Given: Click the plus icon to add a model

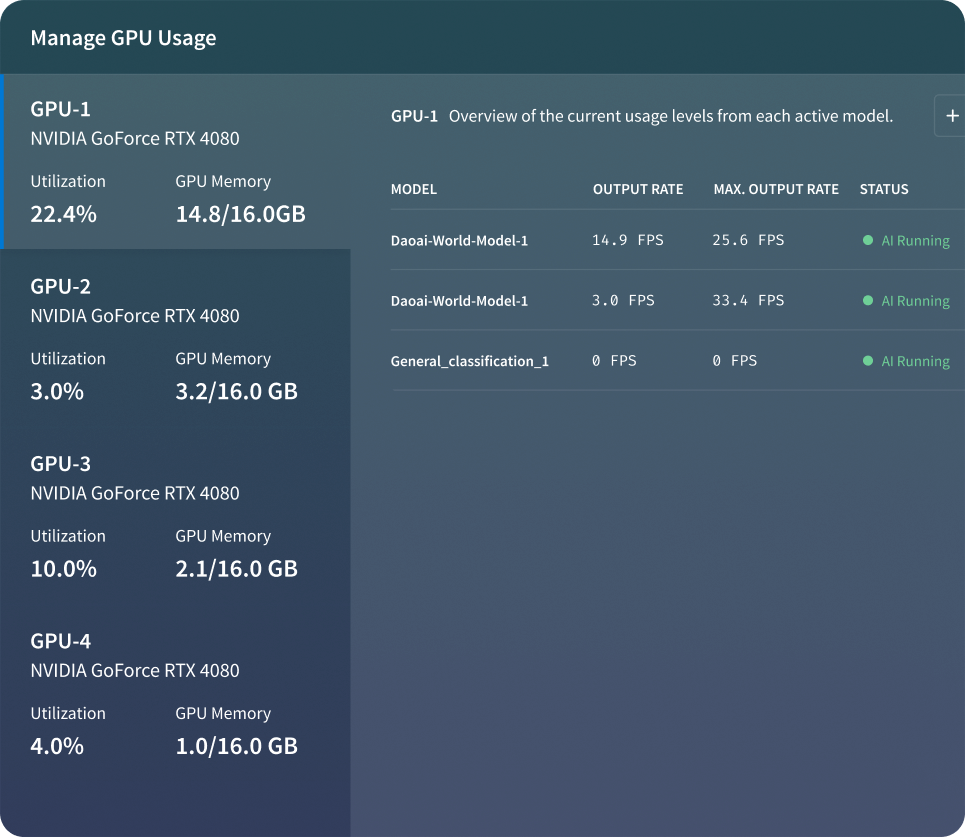Looking at the screenshot, I should point(951,115).
